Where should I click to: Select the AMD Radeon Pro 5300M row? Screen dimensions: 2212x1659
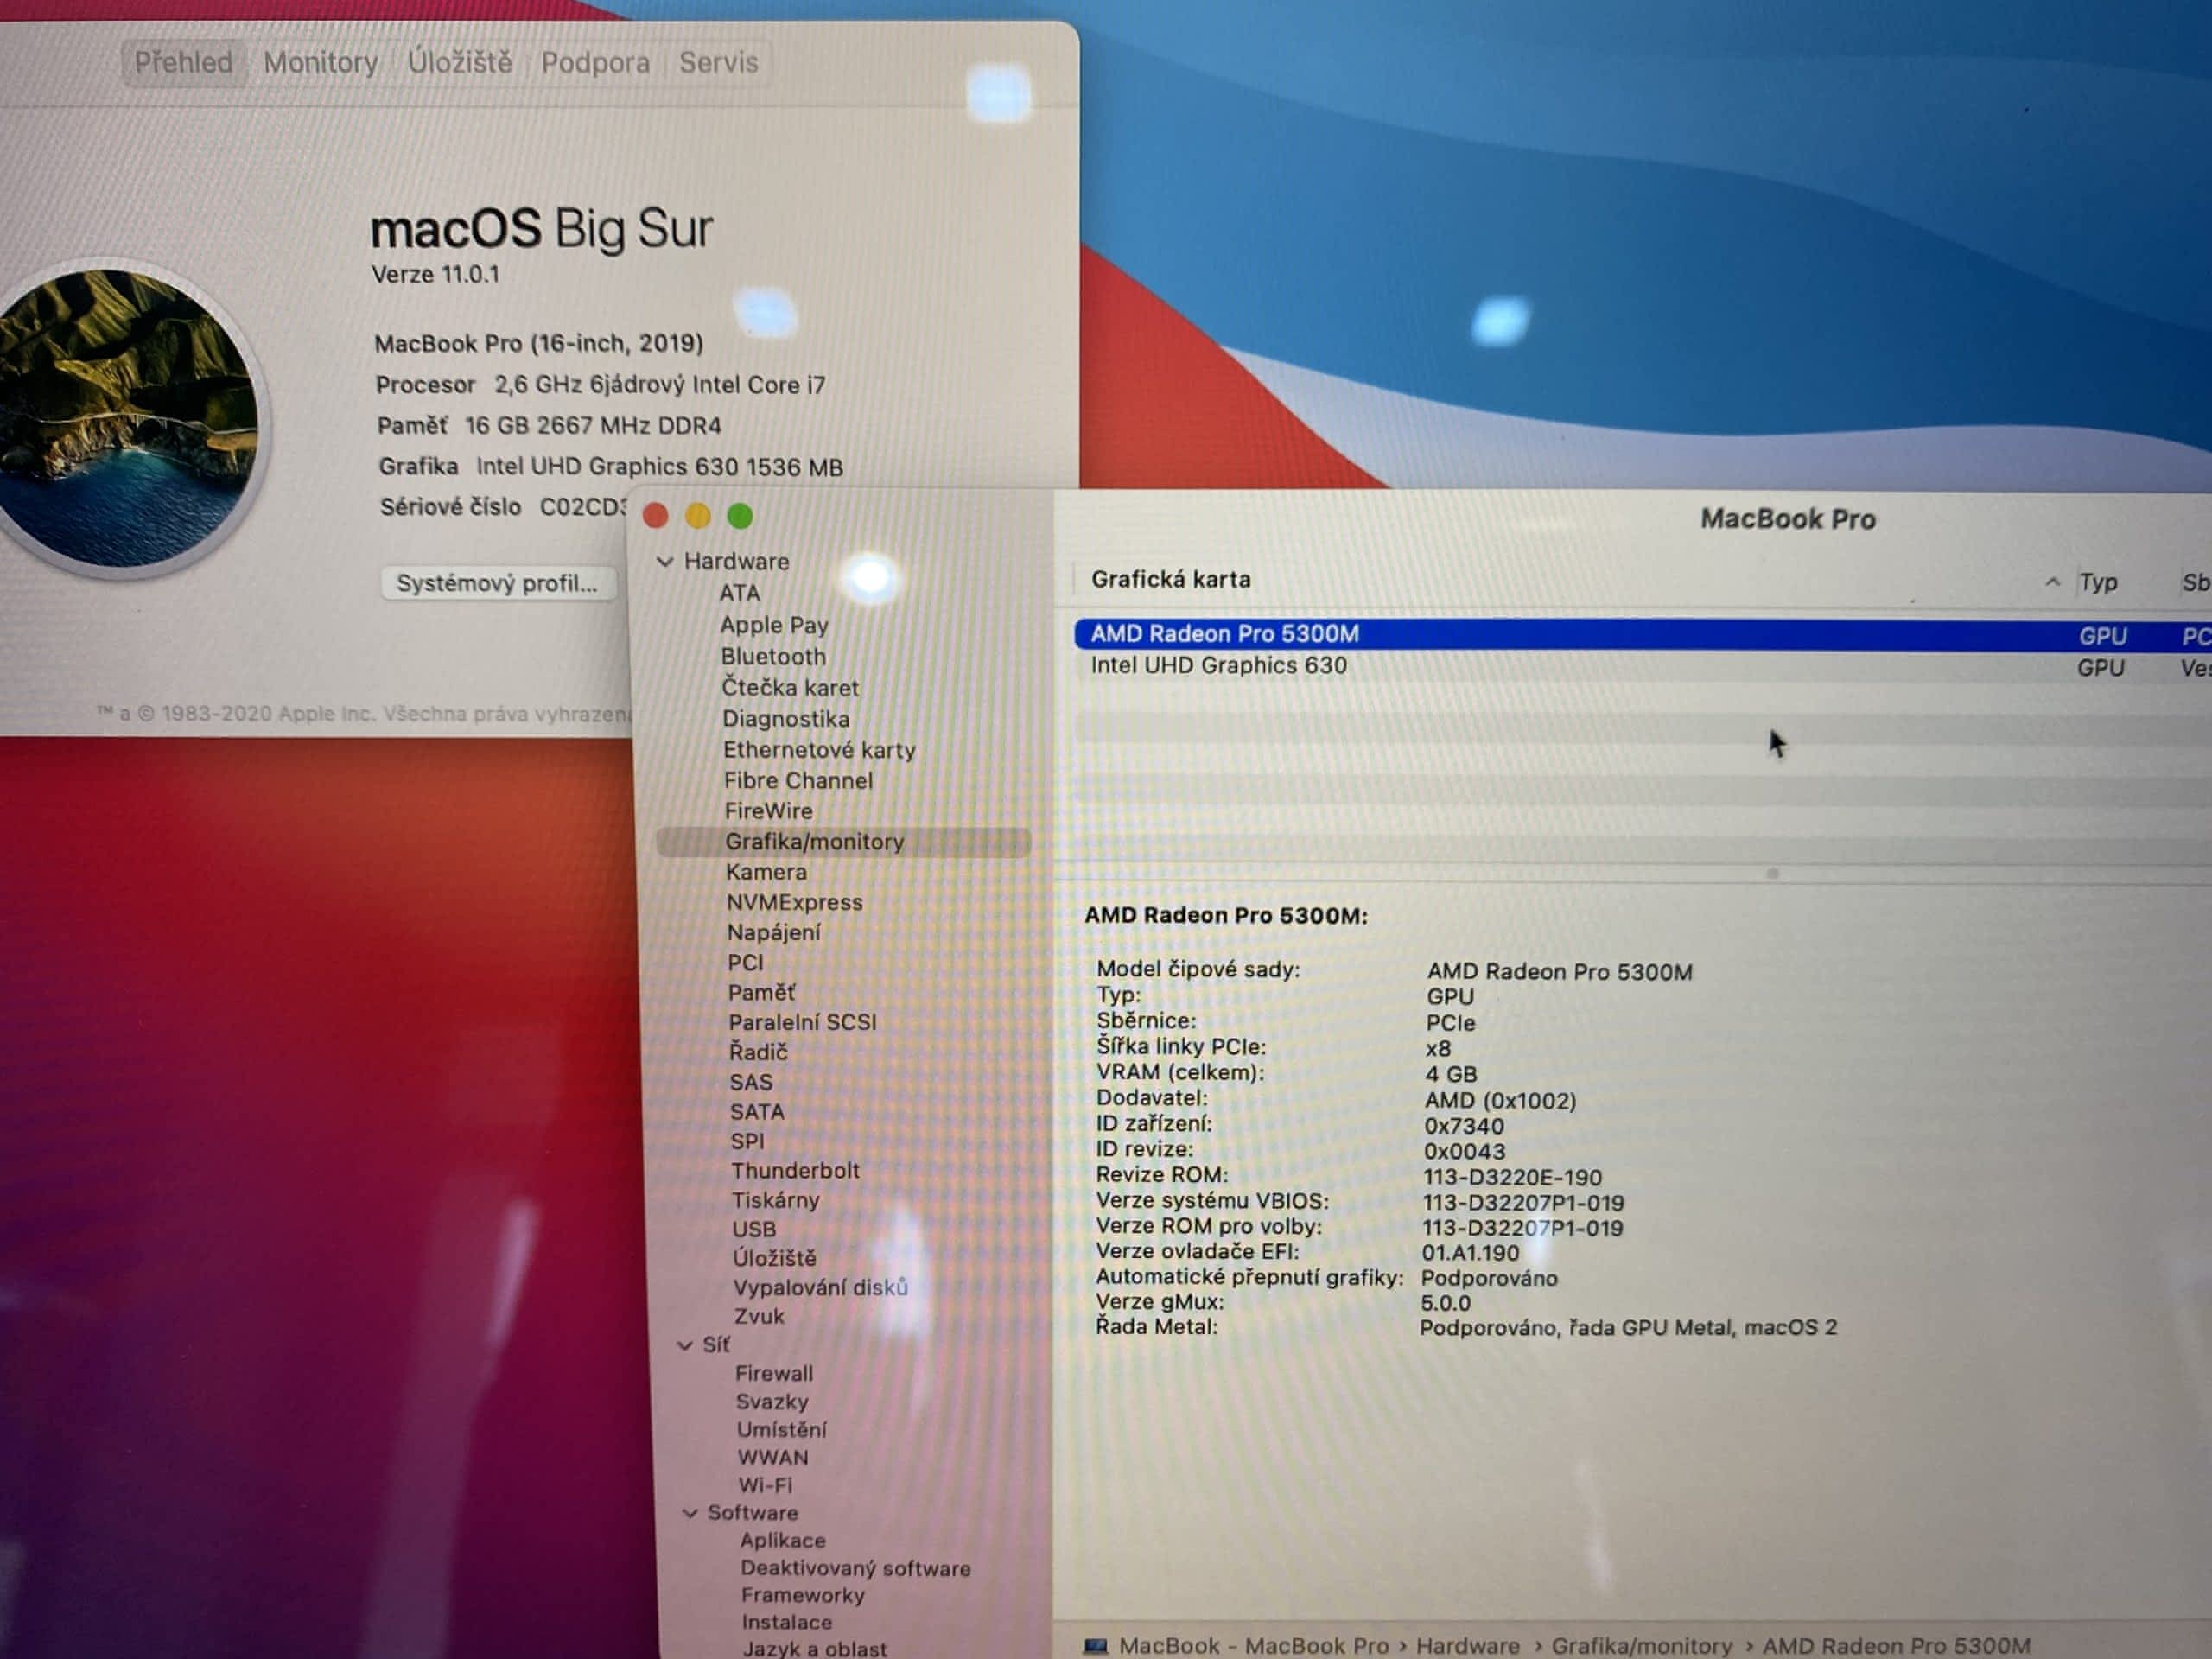1224,634
